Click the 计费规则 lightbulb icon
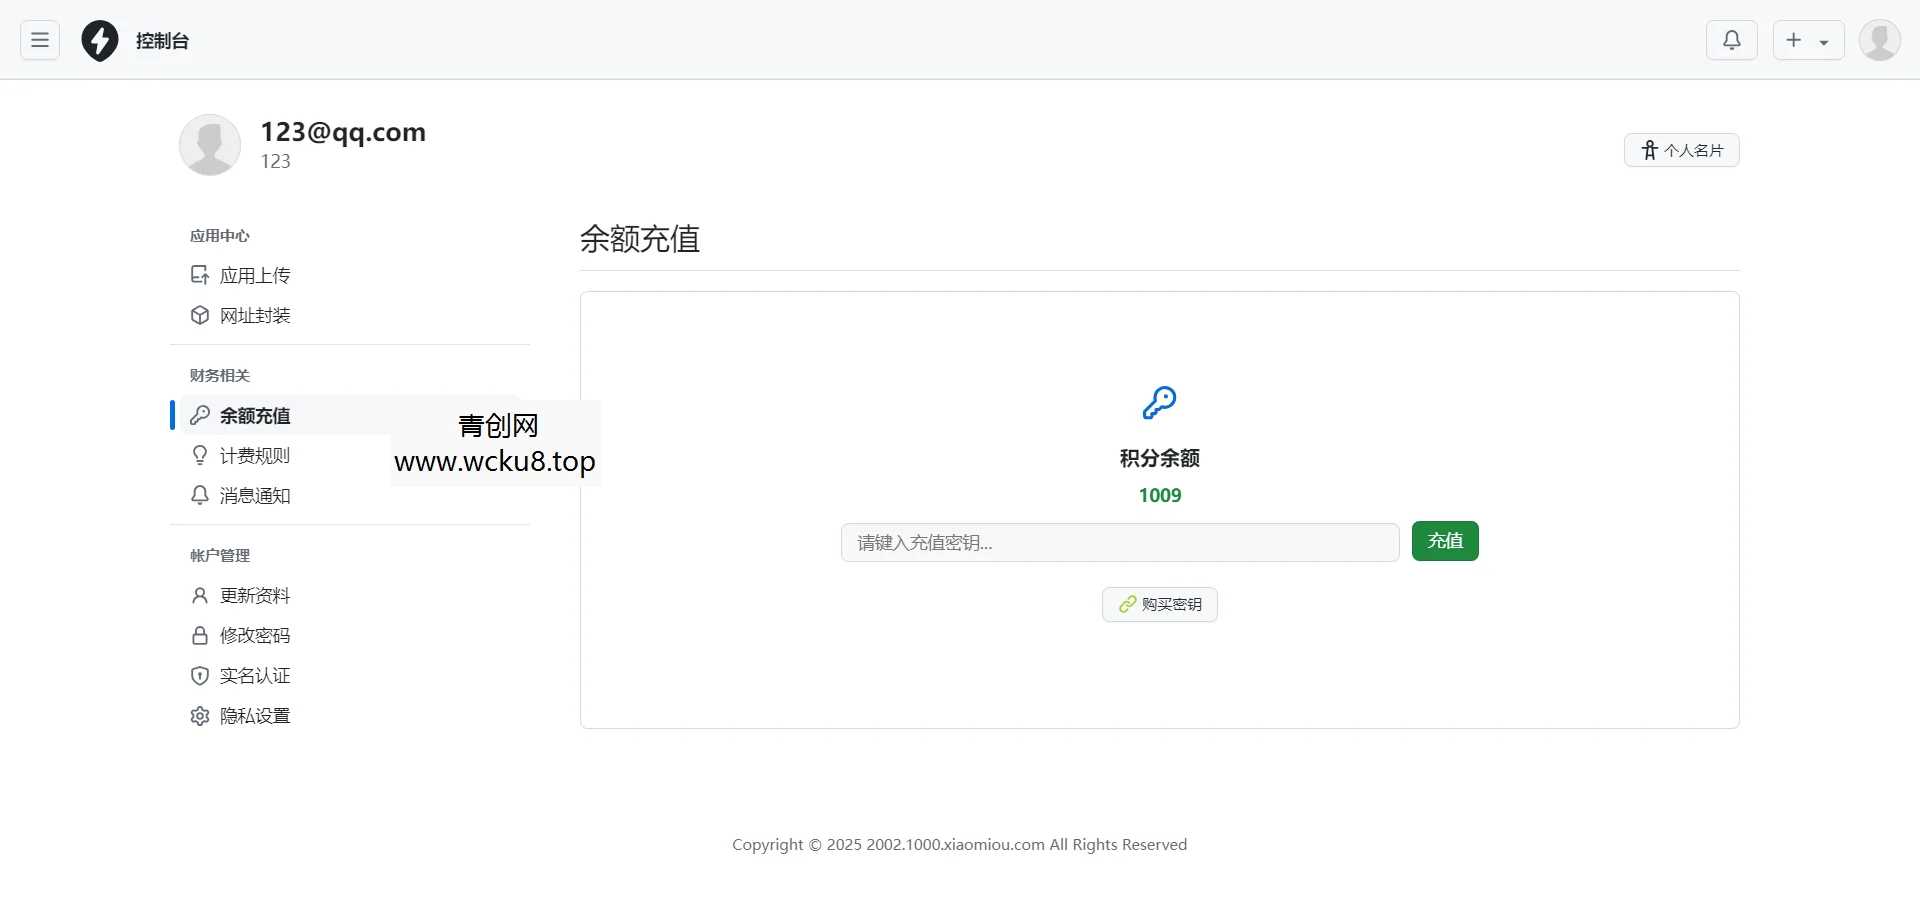Image resolution: width=1920 pixels, height=916 pixels. [199, 455]
